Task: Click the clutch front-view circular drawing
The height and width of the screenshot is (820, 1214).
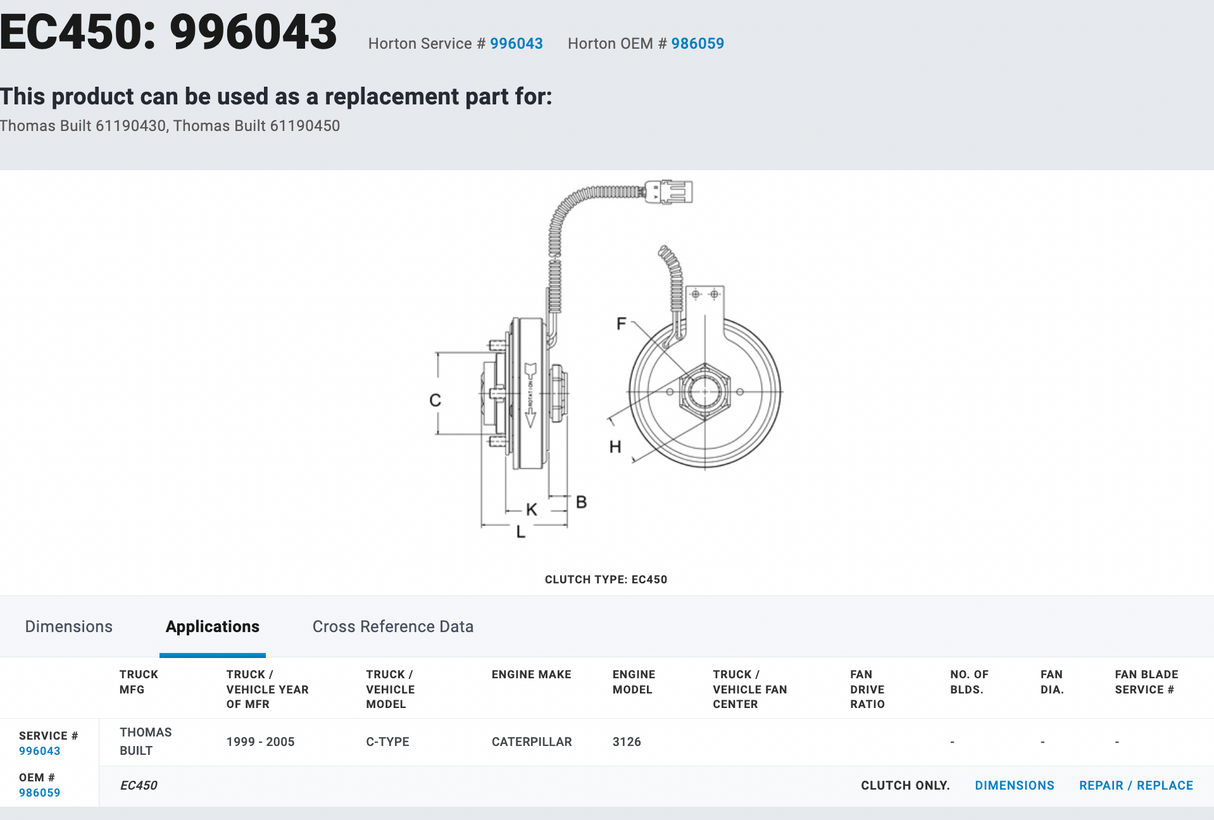Action: tap(705, 392)
